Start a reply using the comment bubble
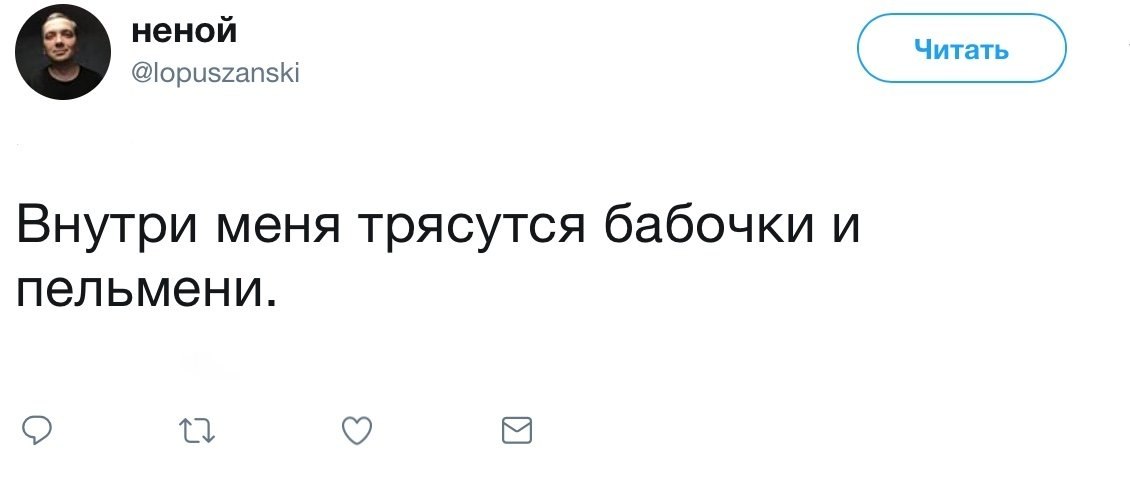 (x=37, y=431)
